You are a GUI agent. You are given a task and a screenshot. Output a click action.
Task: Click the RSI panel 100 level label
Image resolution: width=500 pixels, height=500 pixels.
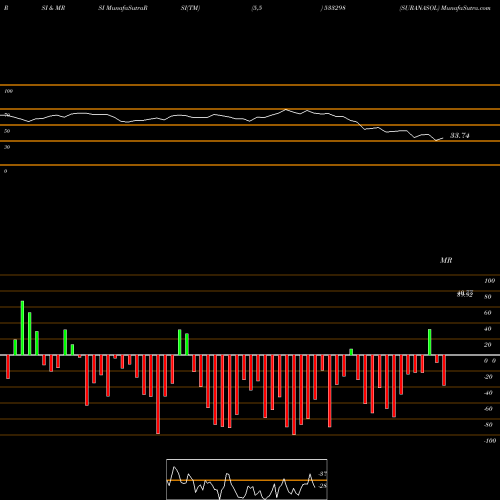point(9,91)
